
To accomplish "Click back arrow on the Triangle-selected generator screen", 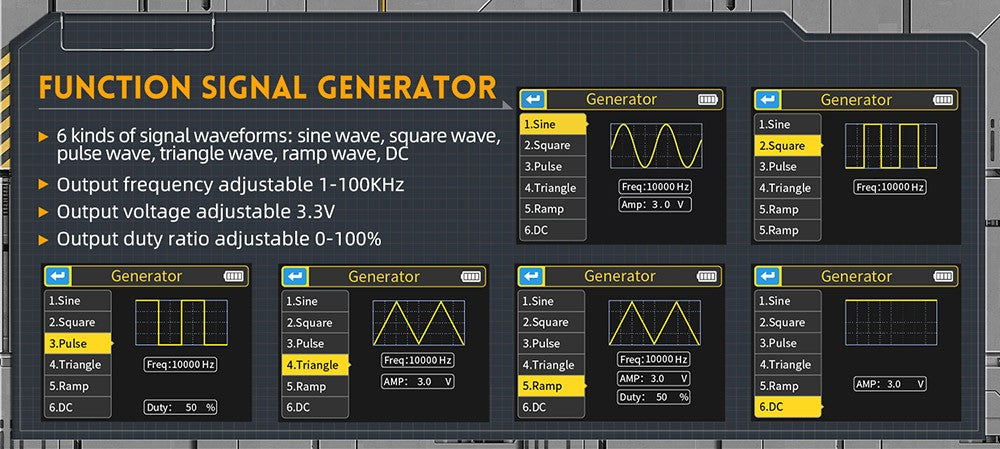I will (x=295, y=277).
